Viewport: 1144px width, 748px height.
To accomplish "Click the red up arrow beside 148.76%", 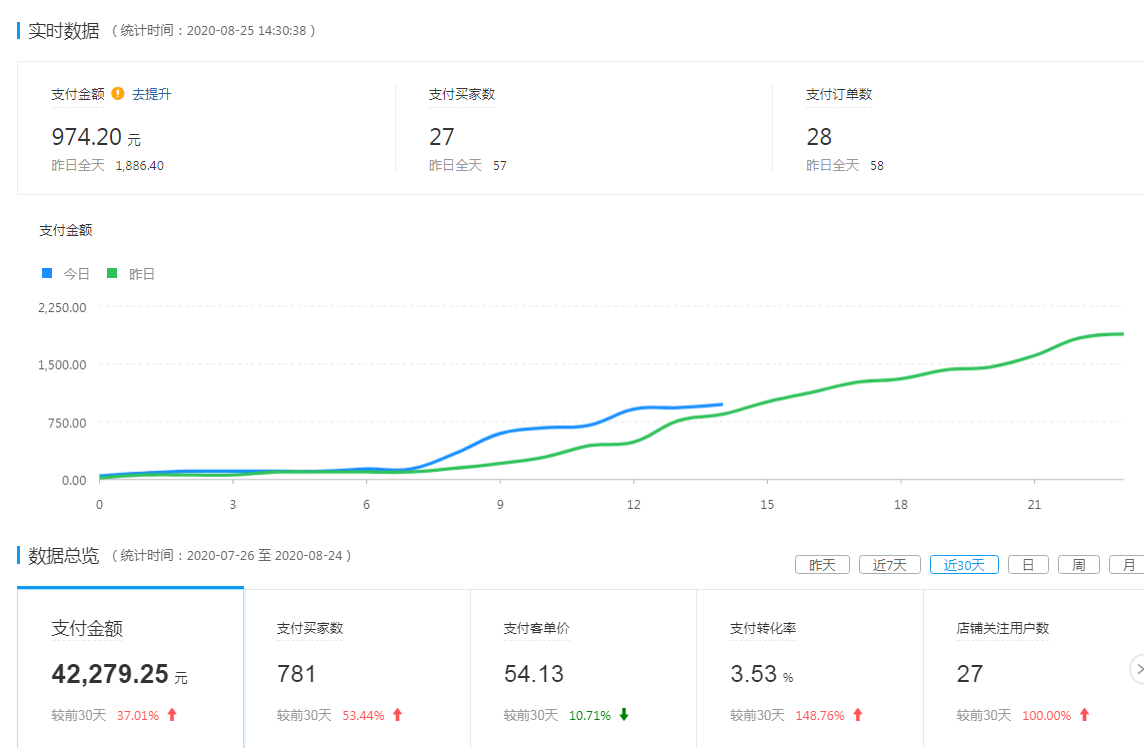I will [858, 714].
